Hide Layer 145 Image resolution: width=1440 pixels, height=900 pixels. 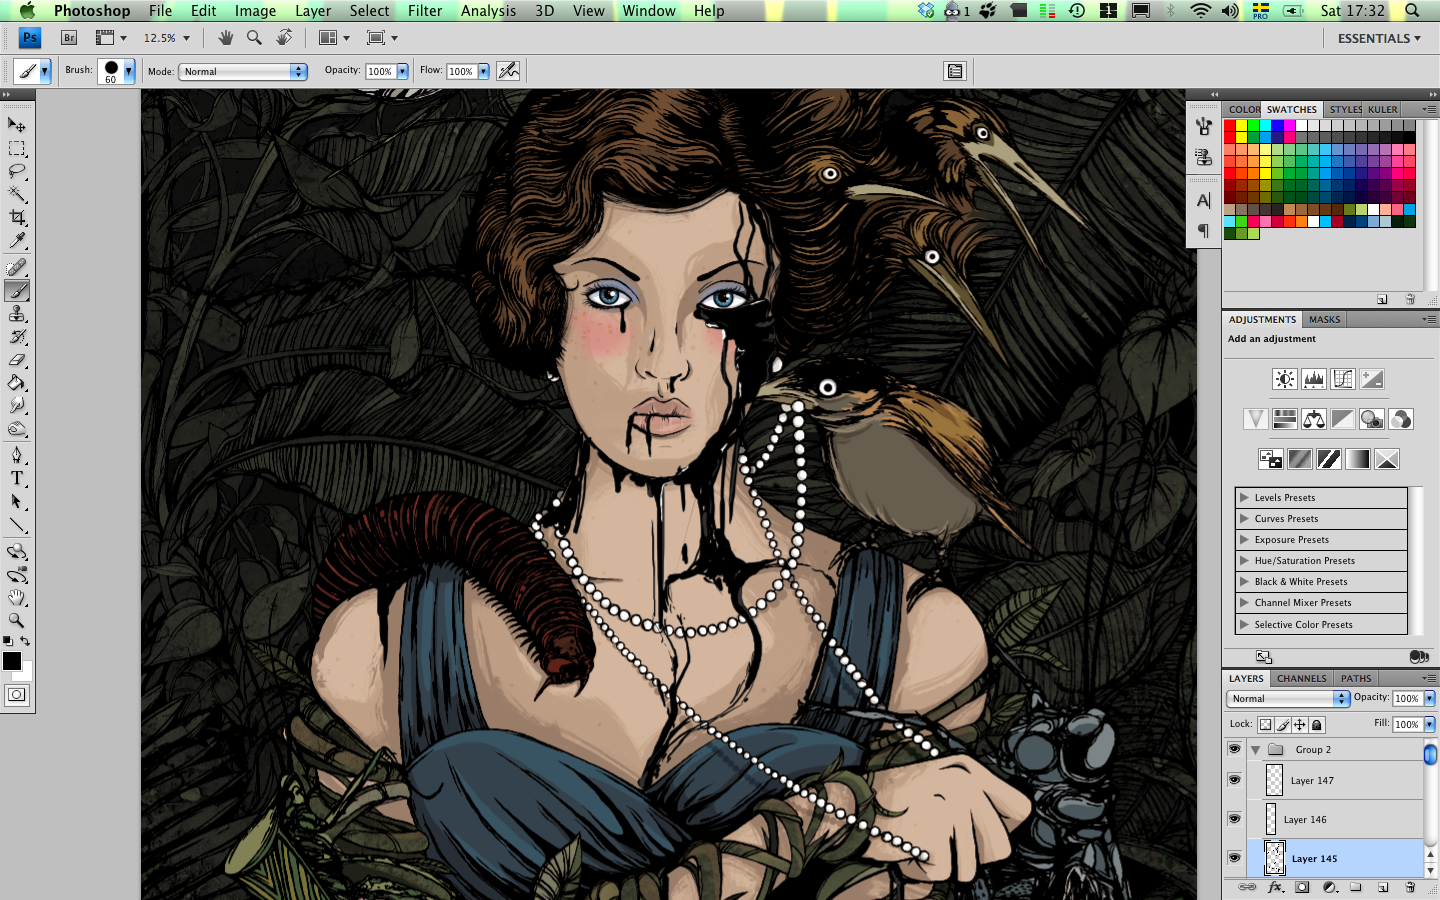pos(1234,858)
